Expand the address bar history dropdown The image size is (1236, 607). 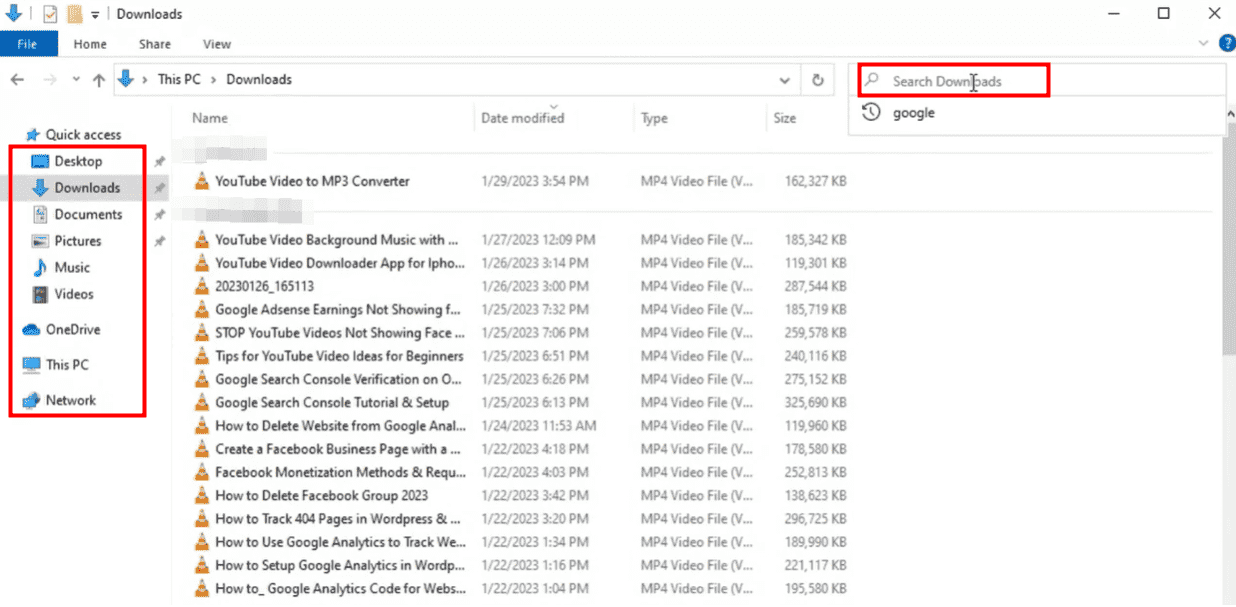tap(784, 80)
